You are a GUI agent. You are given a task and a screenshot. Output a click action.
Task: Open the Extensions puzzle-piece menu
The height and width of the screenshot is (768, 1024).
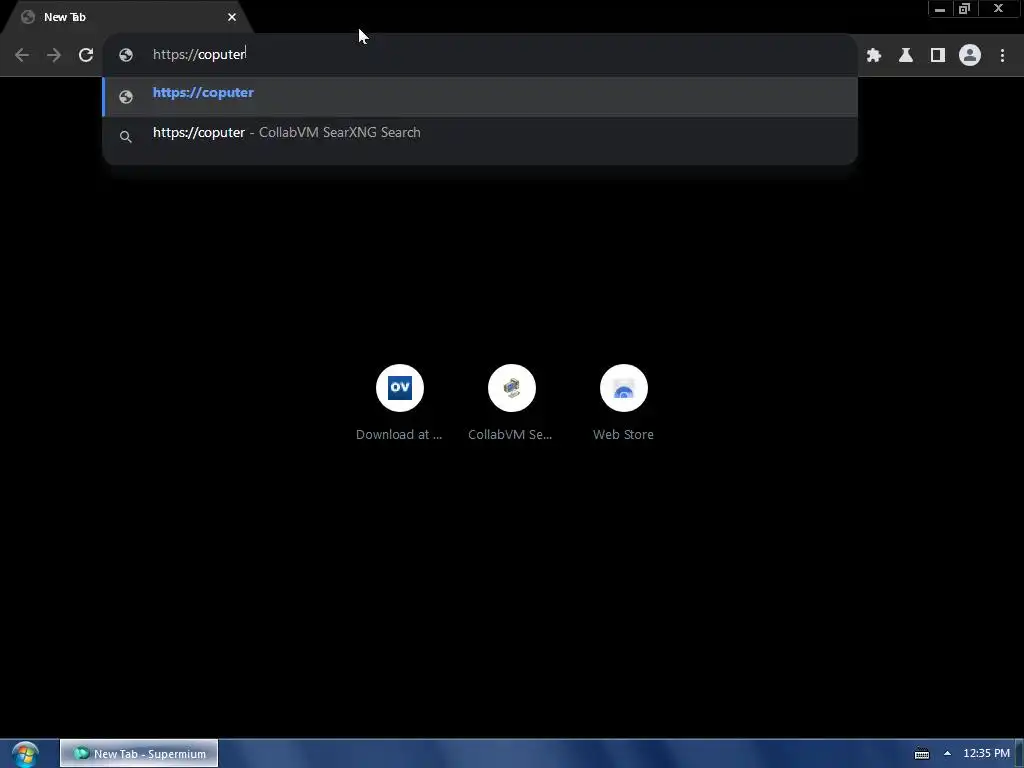pyautogui.click(x=874, y=55)
